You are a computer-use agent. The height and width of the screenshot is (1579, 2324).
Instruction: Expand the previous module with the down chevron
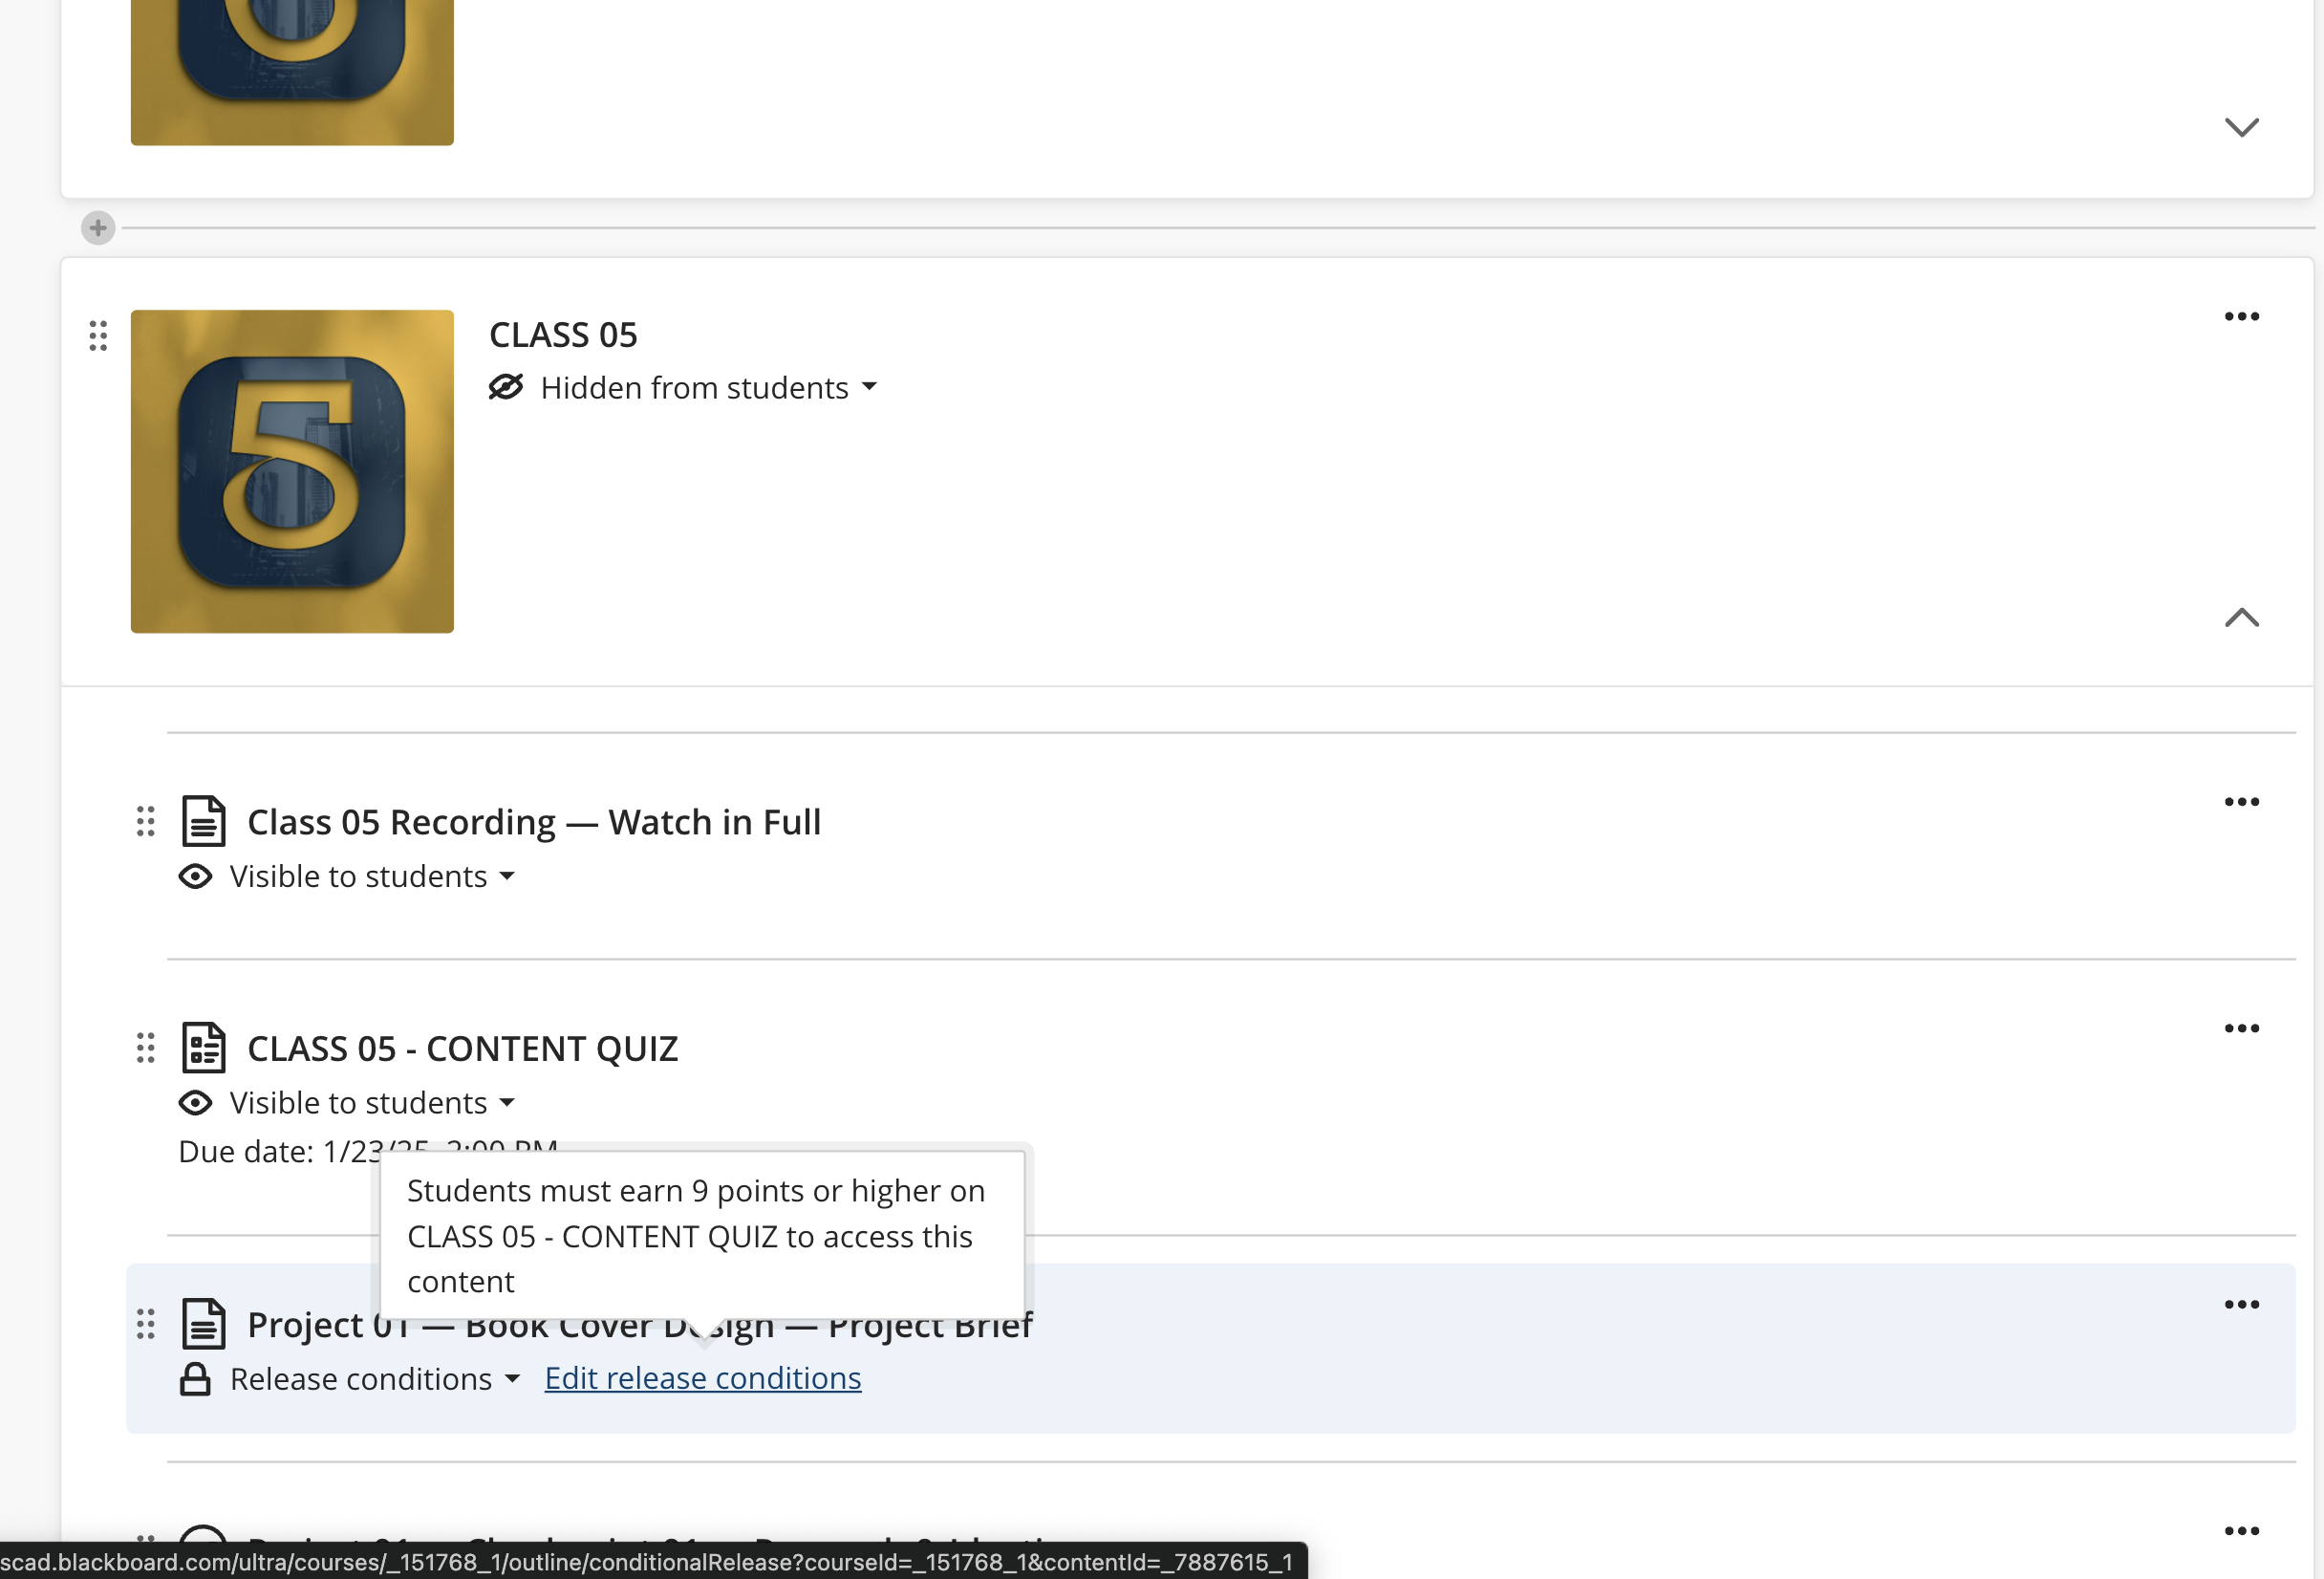[2241, 127]
